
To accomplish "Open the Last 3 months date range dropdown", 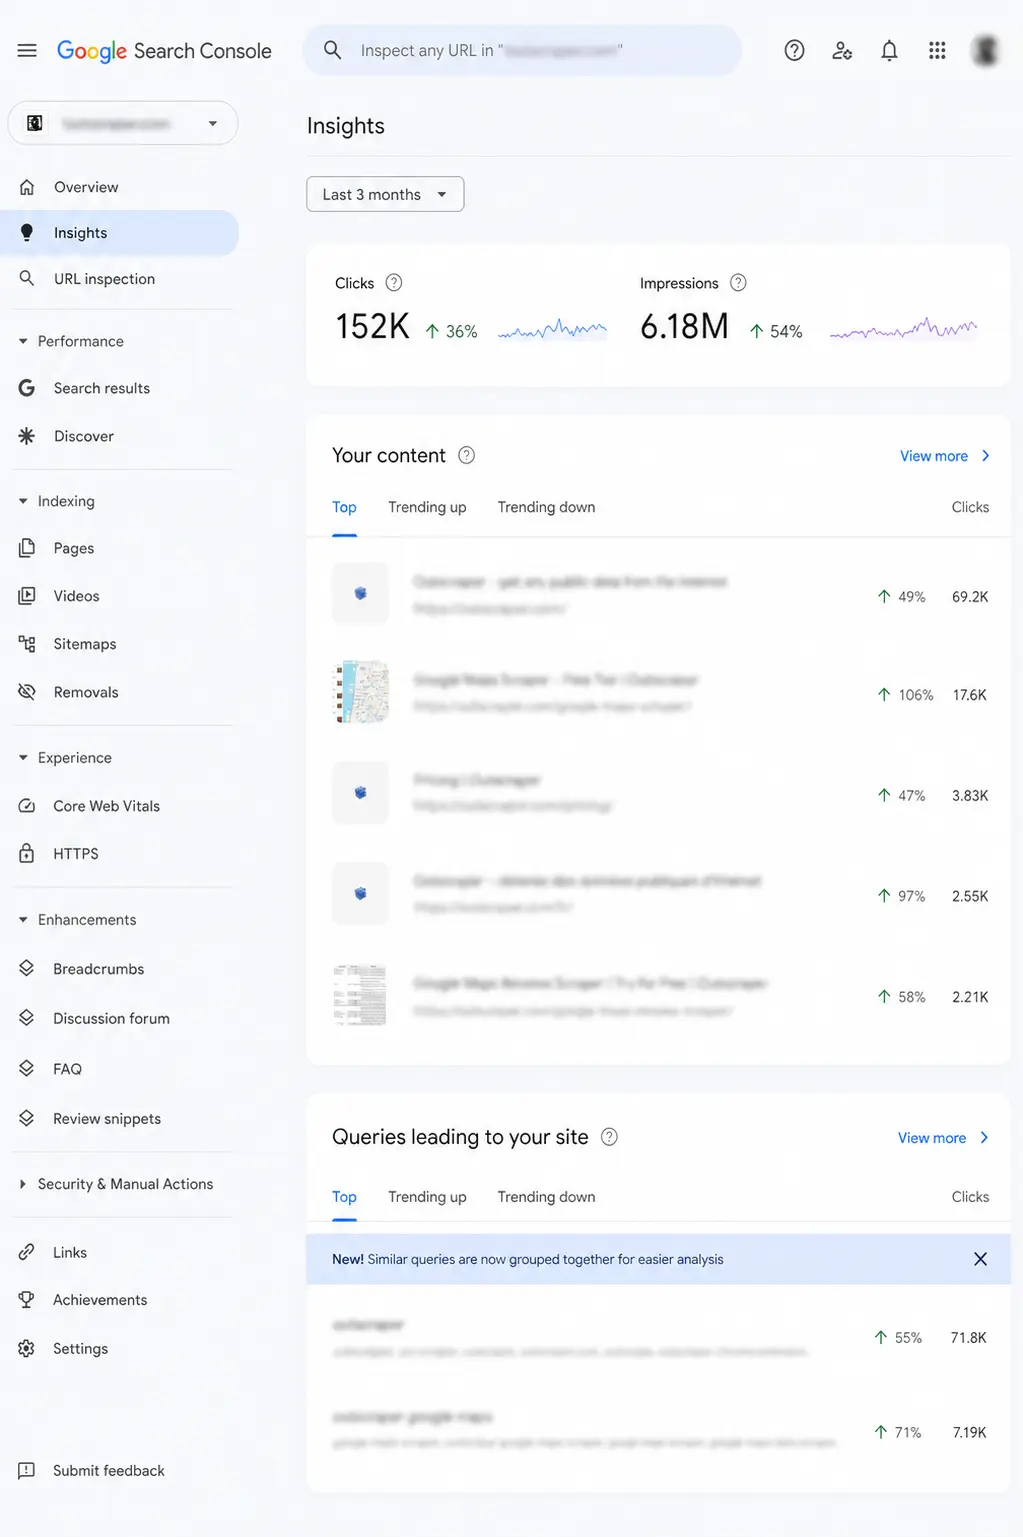I will [x=385, y=194].
